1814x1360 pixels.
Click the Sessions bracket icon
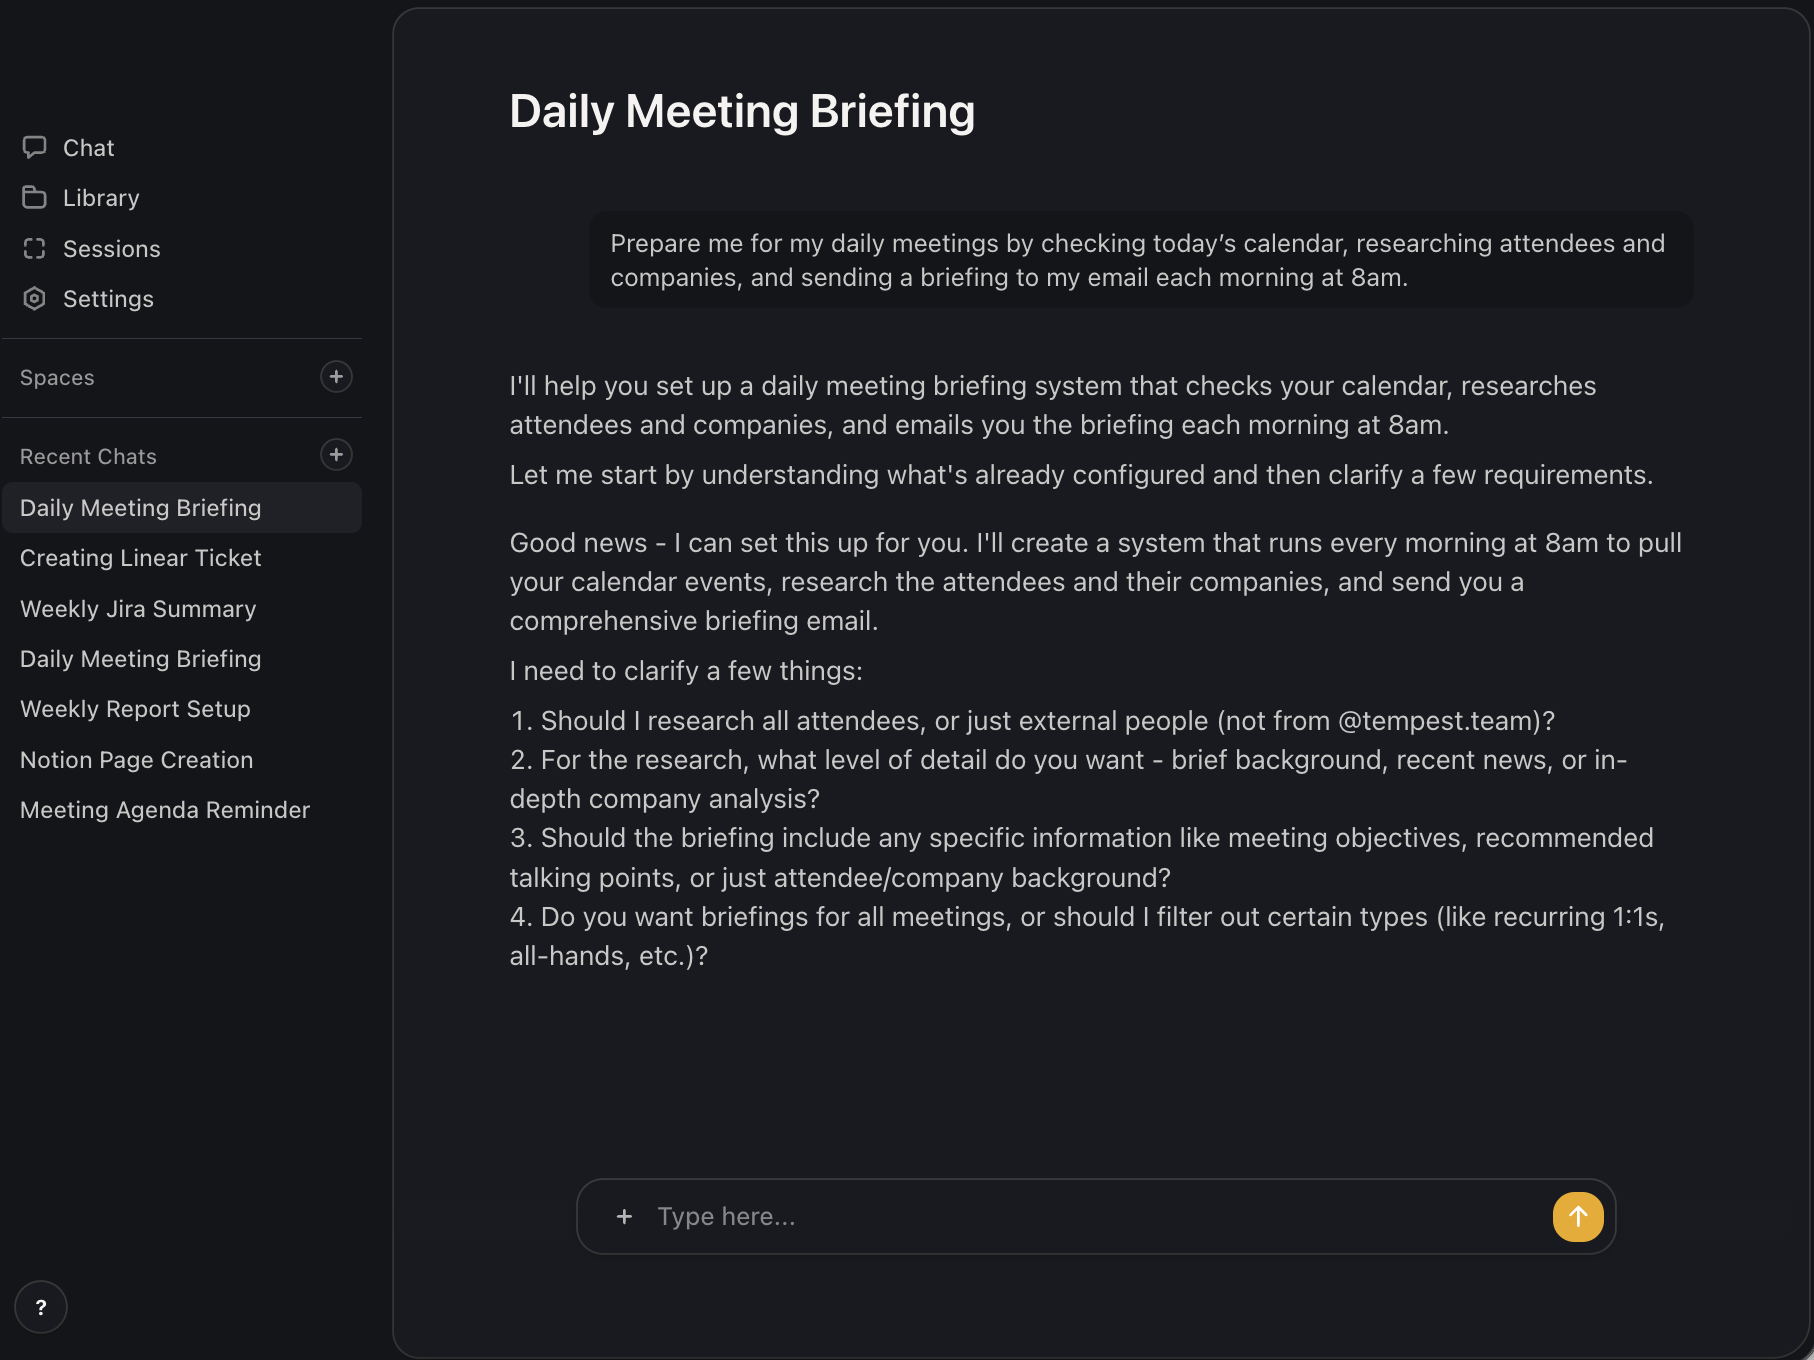pos(35,248)
